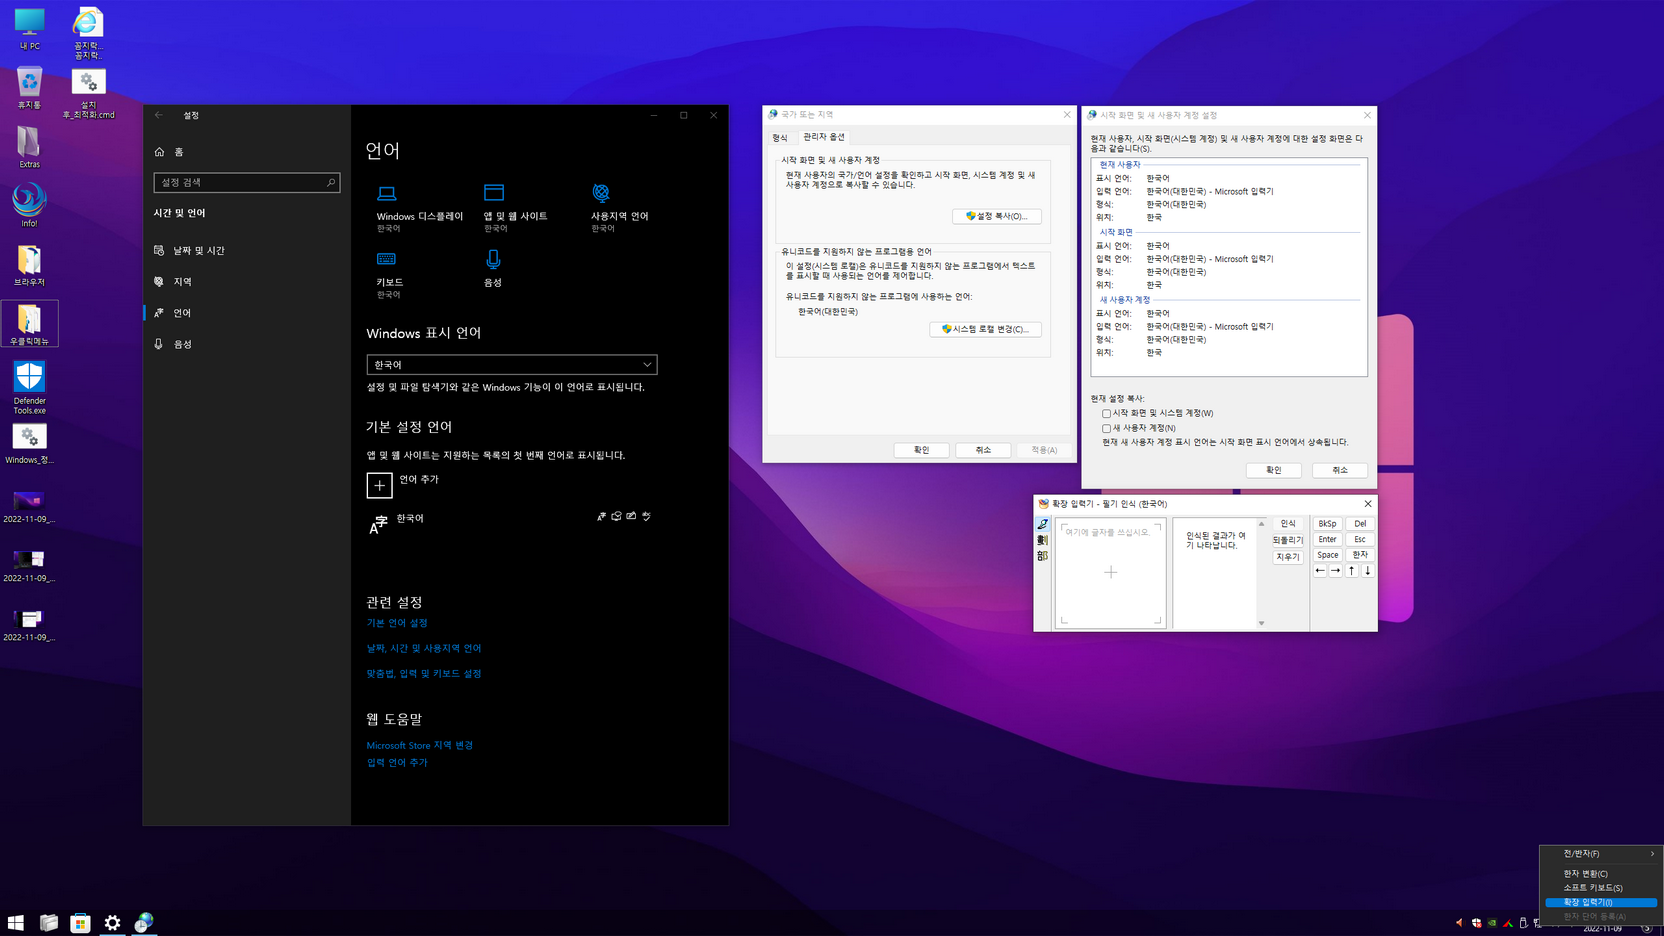This screenshot has height=936, width=1664.
Task: Click 확인 in 시작 화면 계정 설정 dialog
Action: [x=1274, y=470]
